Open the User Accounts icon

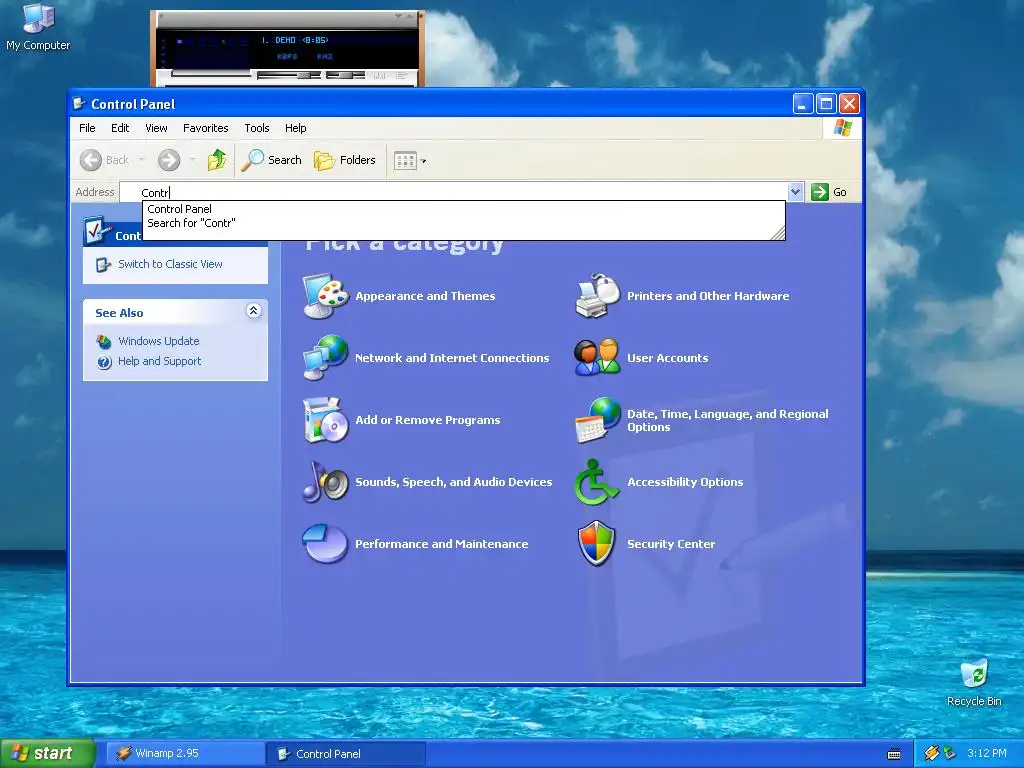point(598,357)
